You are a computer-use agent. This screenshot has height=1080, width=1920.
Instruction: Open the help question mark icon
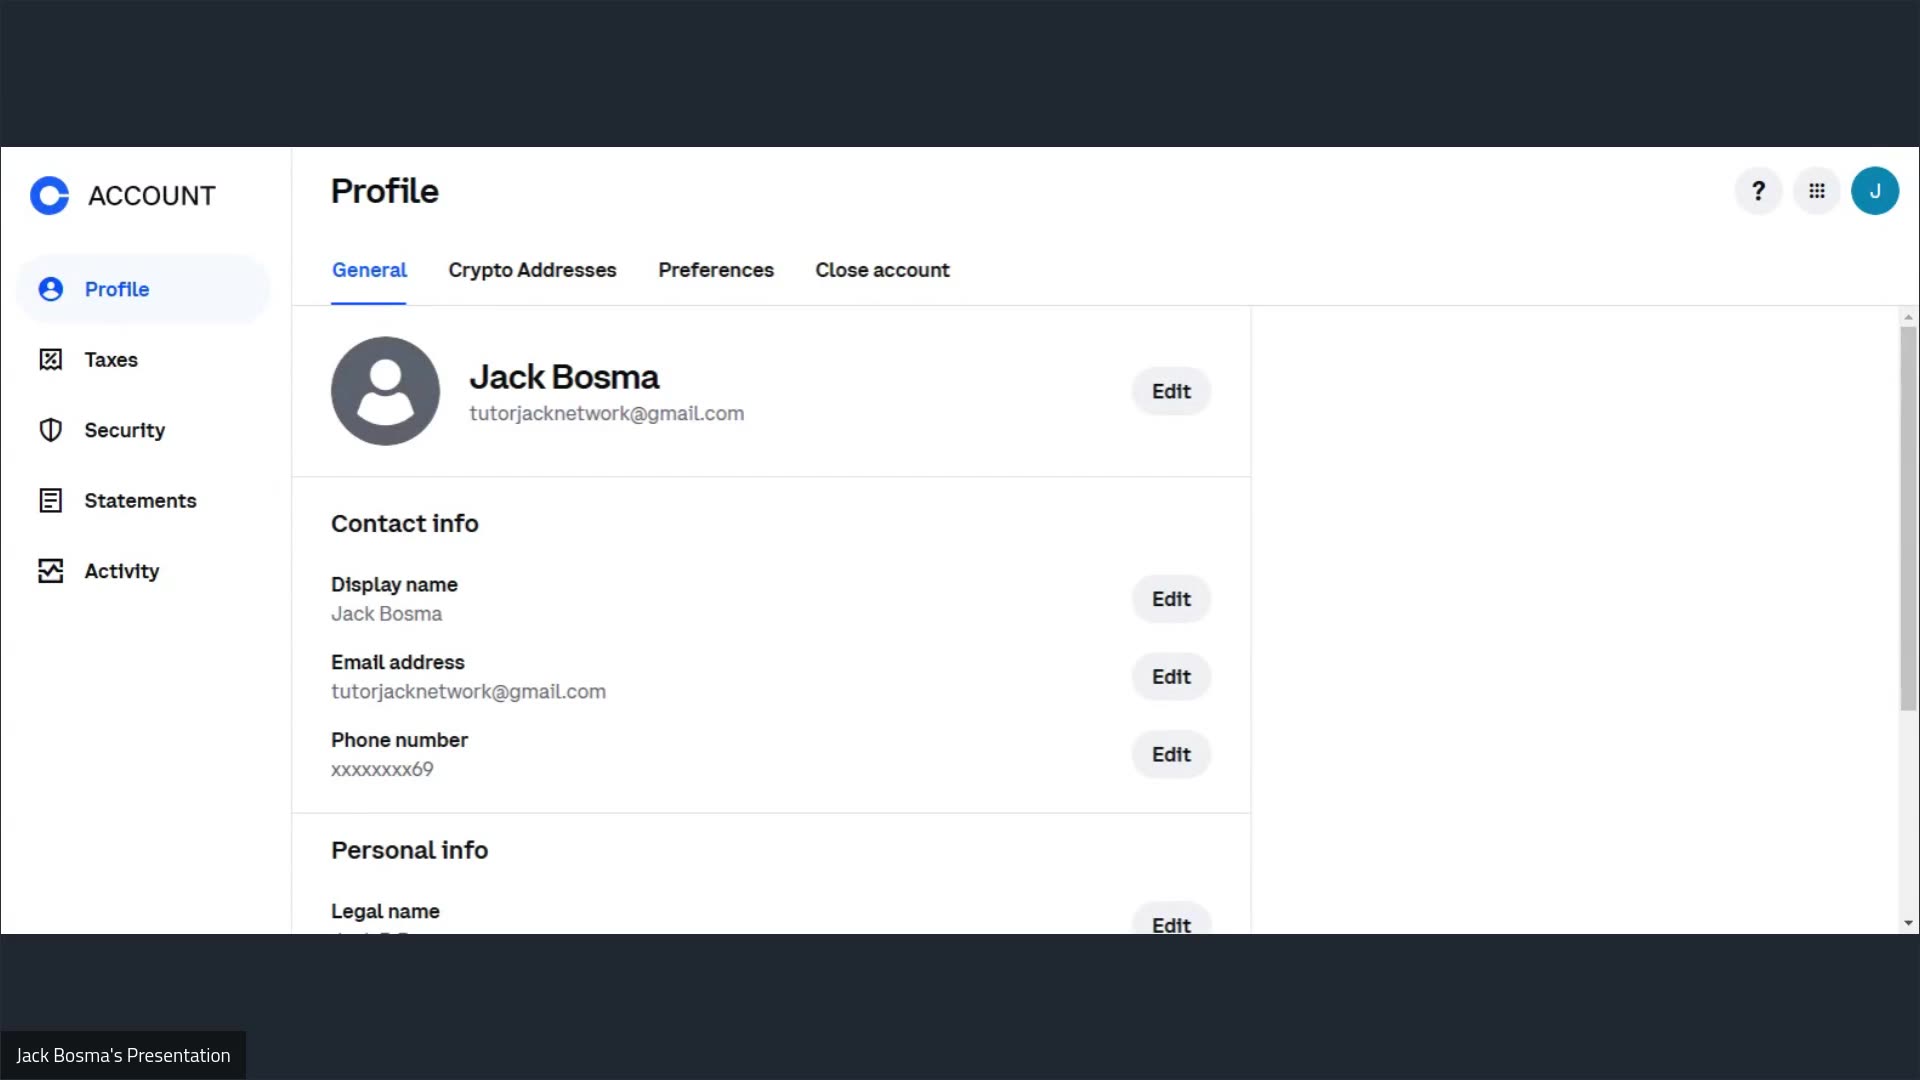(x=1758, y=191)
